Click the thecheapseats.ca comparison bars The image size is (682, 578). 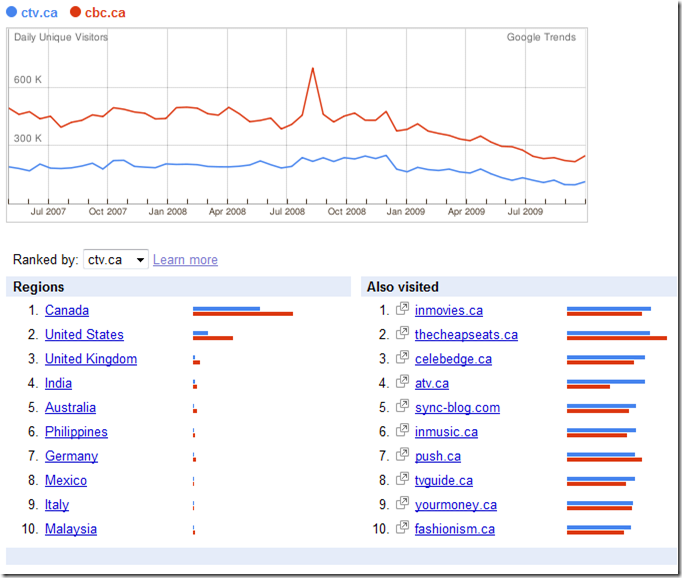tap(617, 335)
